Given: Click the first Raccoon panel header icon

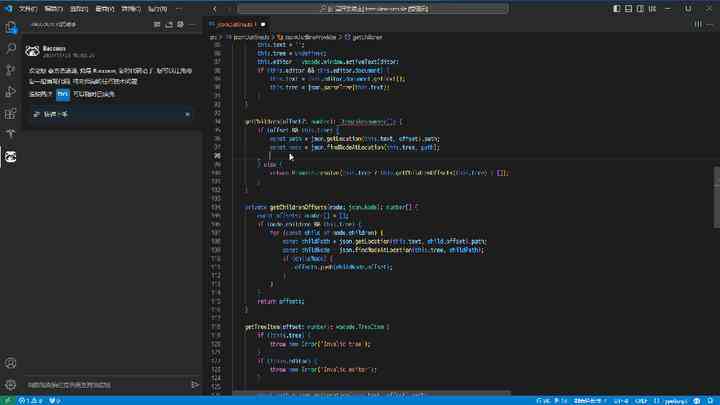Looking at the screenshot, I should [x=157, y=24].
